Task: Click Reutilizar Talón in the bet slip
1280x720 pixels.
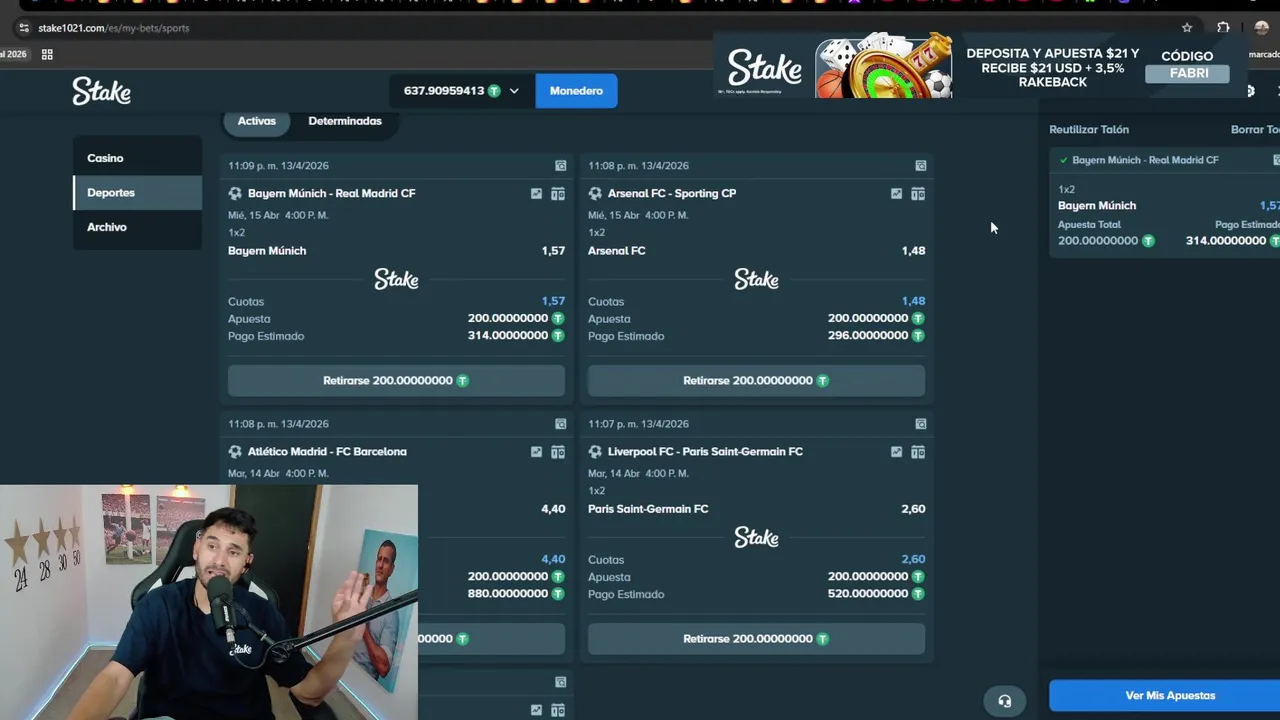Action: pos(1089,130)
